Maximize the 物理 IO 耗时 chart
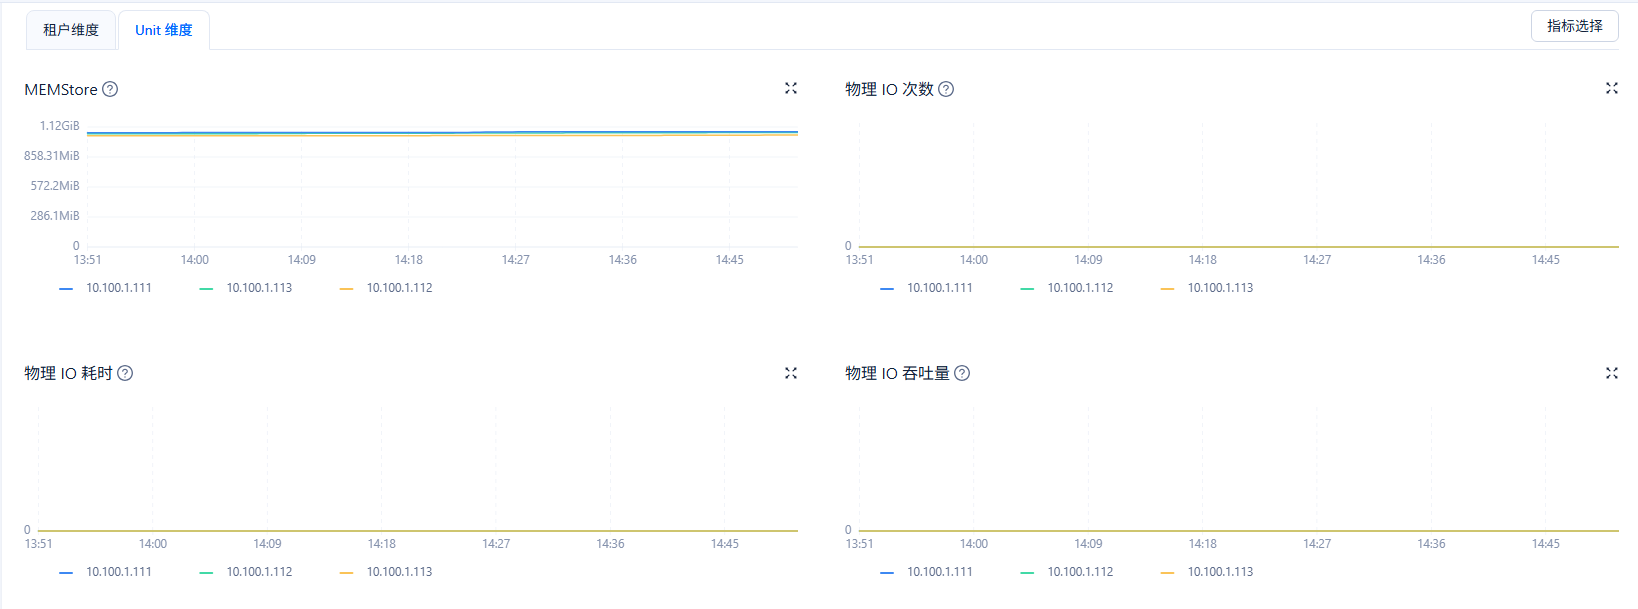 click(791, 373)
